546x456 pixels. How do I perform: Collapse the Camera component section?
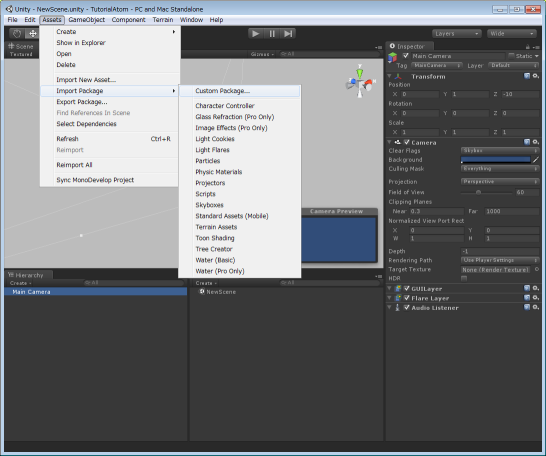(x=389, y=142)
